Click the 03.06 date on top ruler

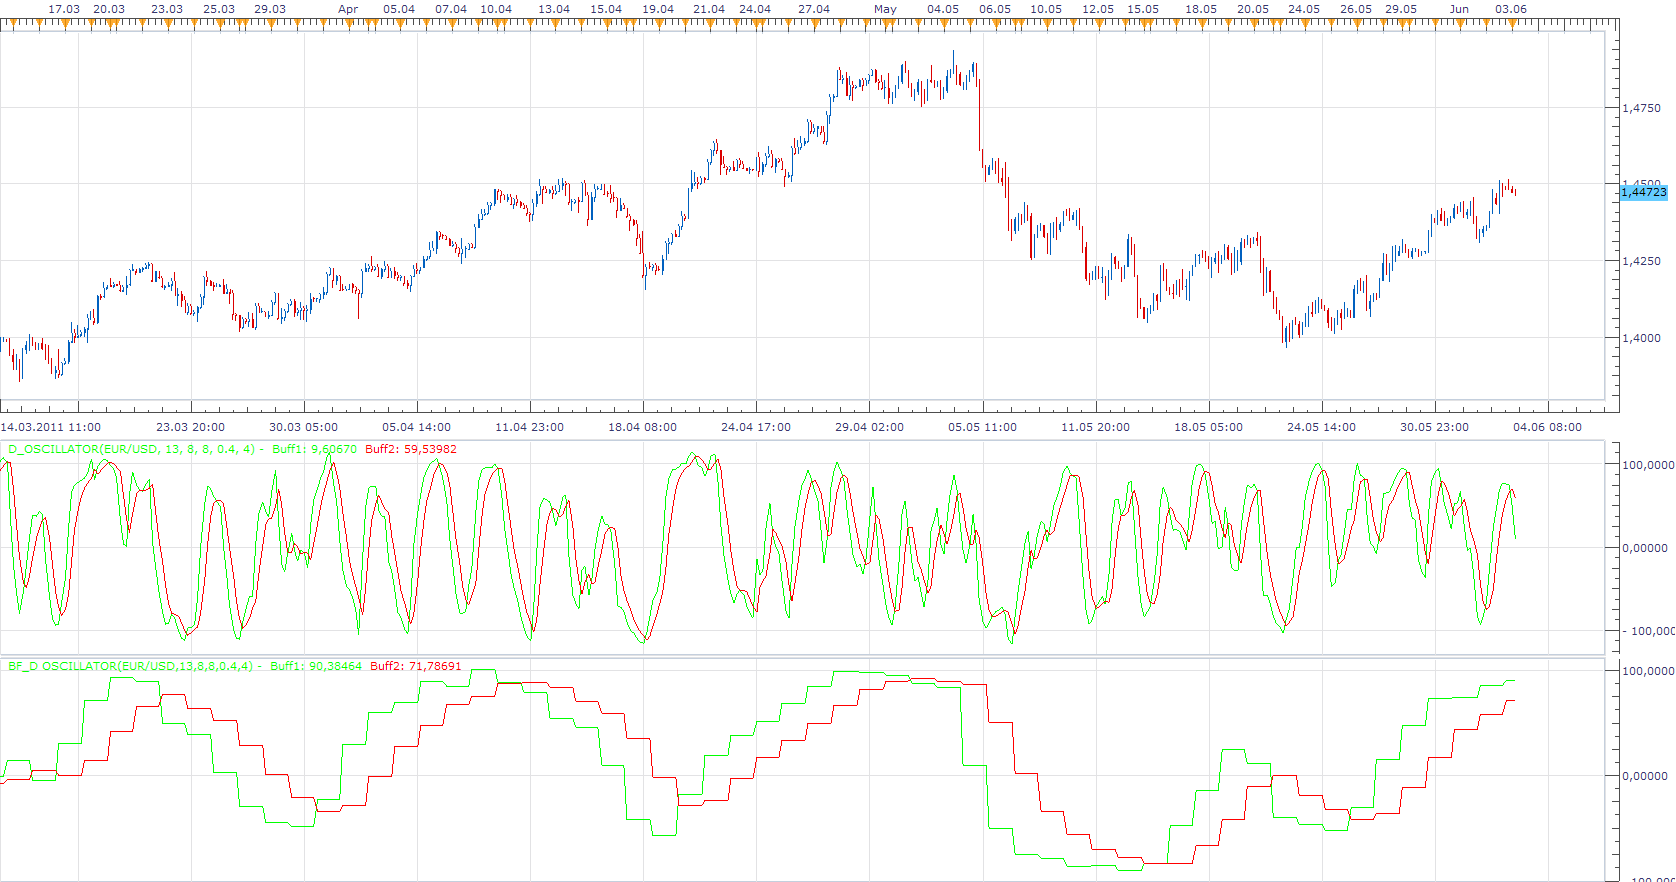[x=1511, y=9]
